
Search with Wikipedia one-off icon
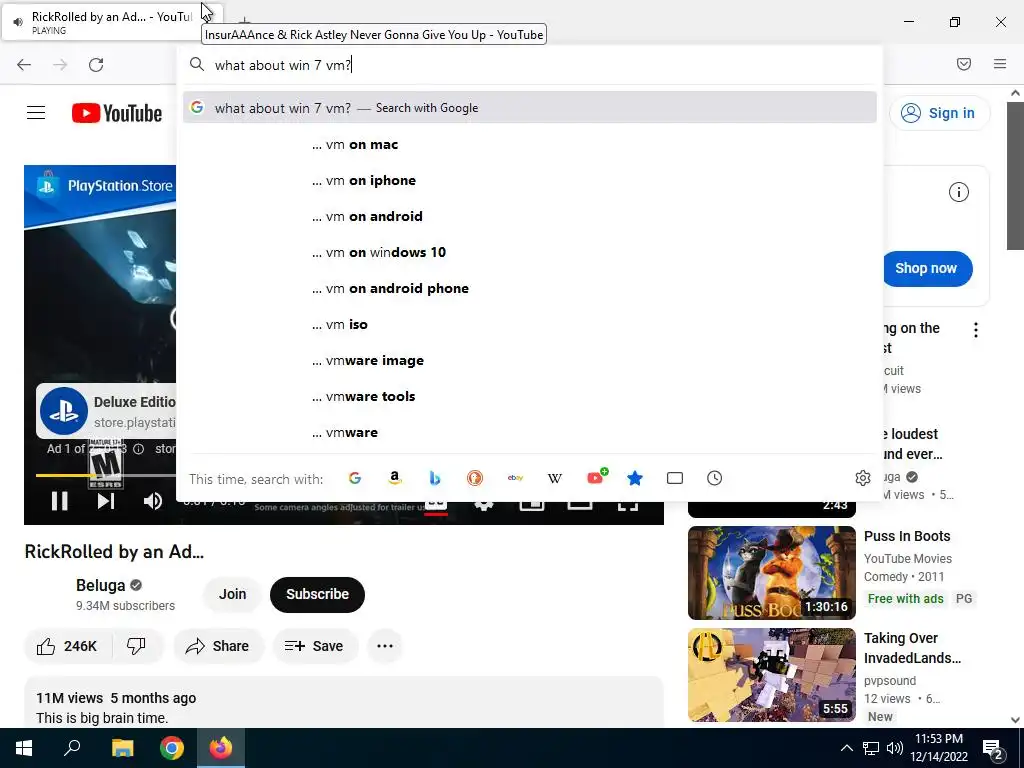554,478
